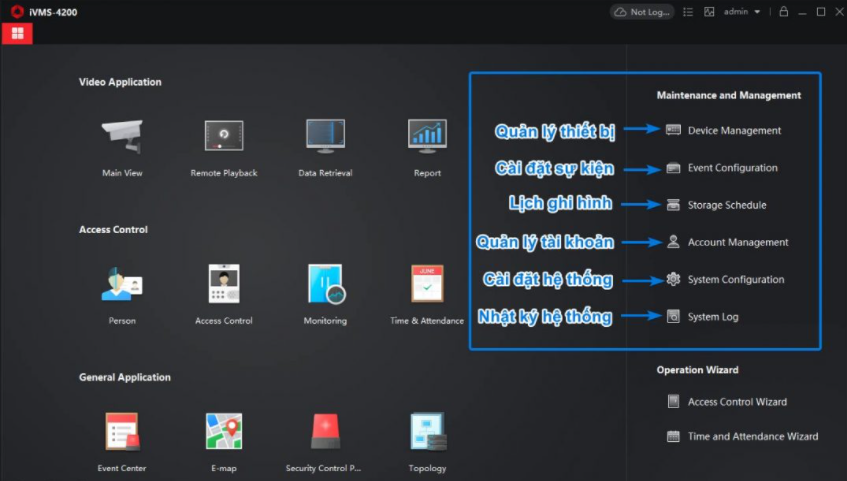Click System Log icon
The width and height of the screenshot is (847, 481).
pos(673,316)
